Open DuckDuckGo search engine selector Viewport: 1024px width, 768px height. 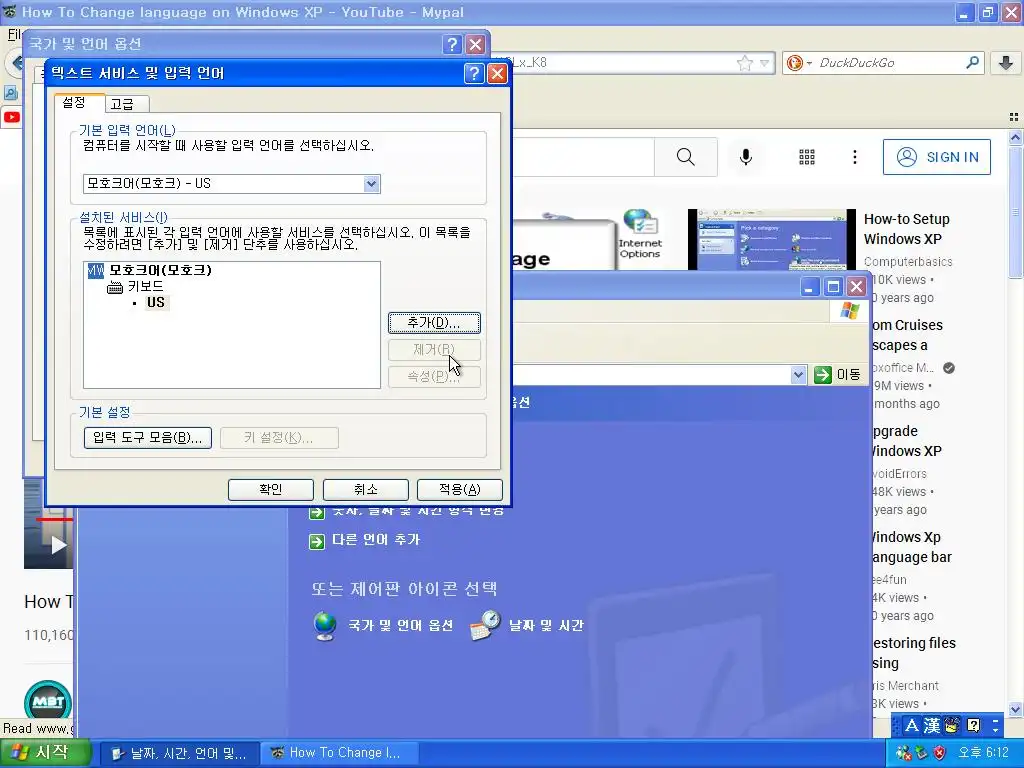799,63
